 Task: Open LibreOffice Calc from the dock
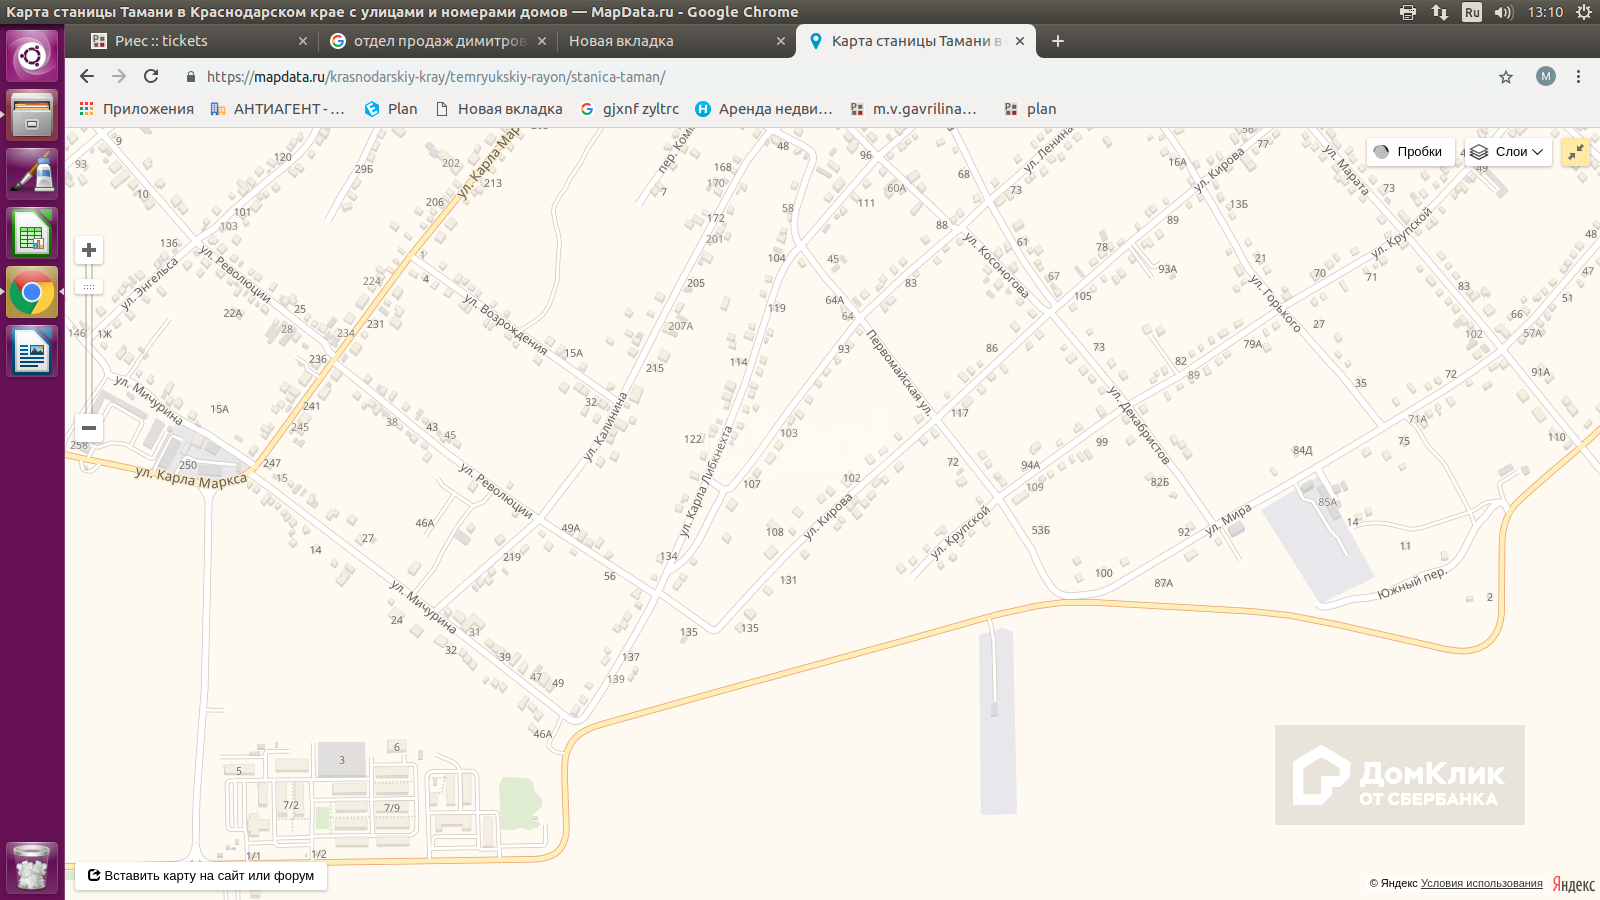click(32, 235)
